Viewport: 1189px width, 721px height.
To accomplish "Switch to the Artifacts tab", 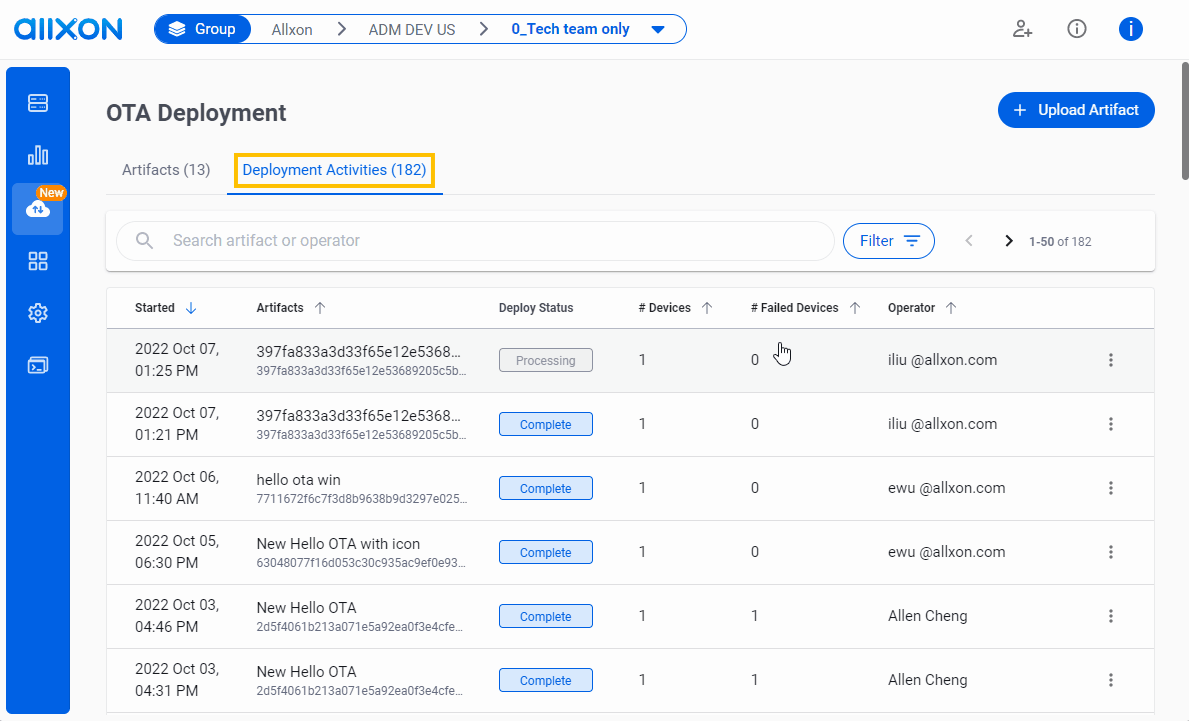I will [x=165, y=170].
